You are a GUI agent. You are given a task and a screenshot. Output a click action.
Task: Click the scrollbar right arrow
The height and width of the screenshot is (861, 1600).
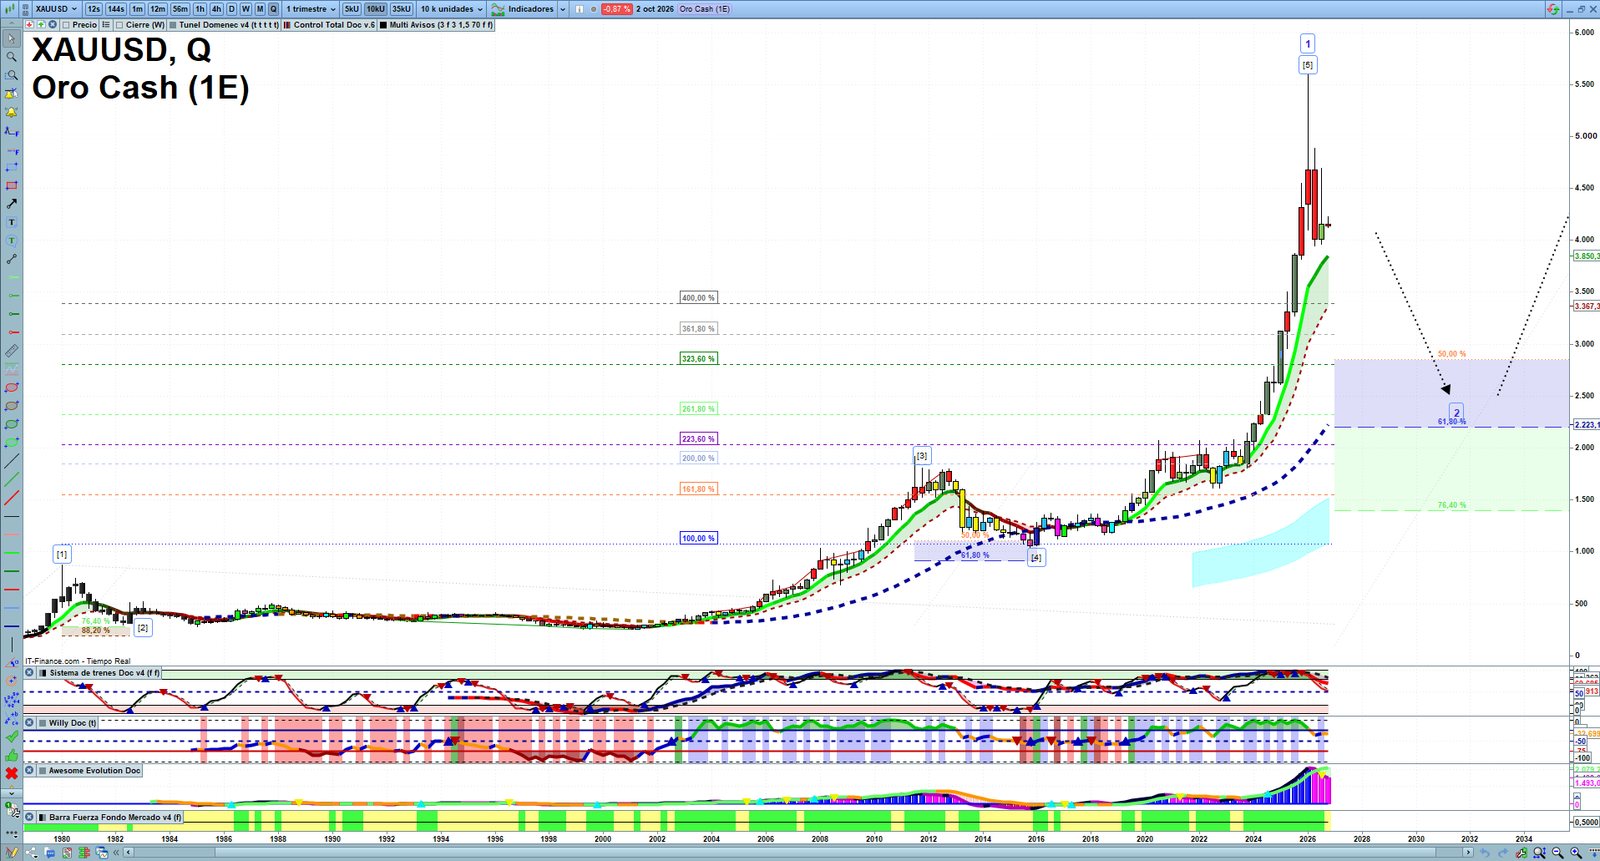click(x=1468, y=853)
